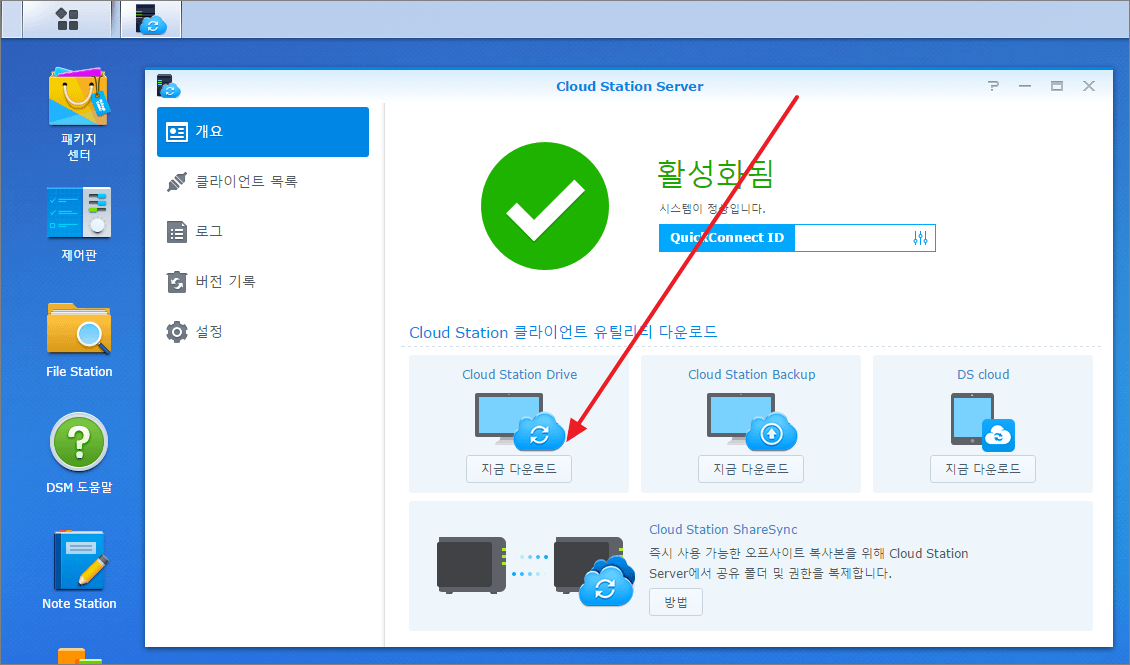The width and height of the screenshot is (1130, 665).
Task: Click the help question mark in title bar
Action: [x=993, y=86]
